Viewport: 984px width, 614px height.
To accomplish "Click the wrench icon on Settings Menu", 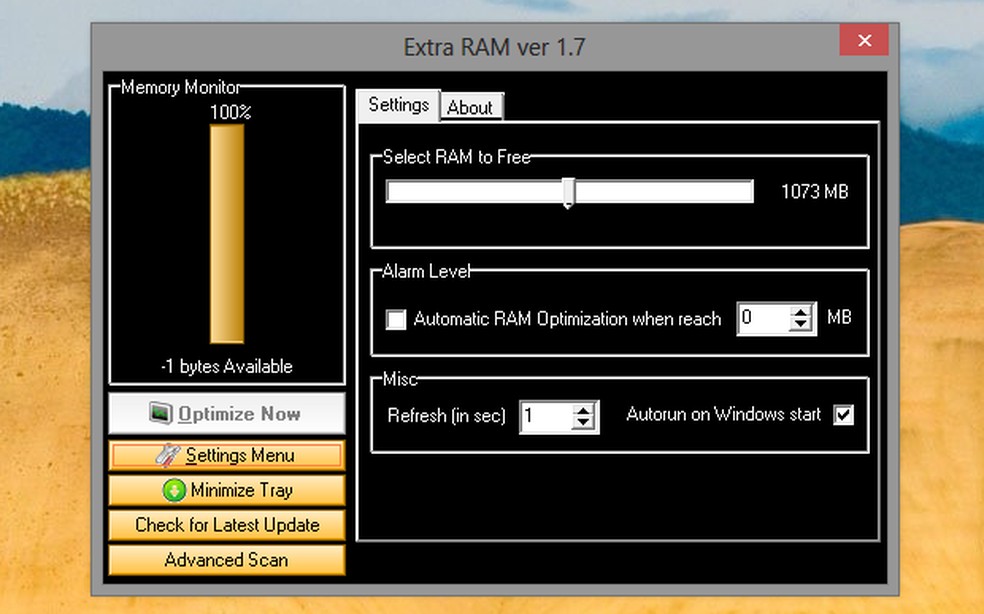I will [x=170, y=455].
